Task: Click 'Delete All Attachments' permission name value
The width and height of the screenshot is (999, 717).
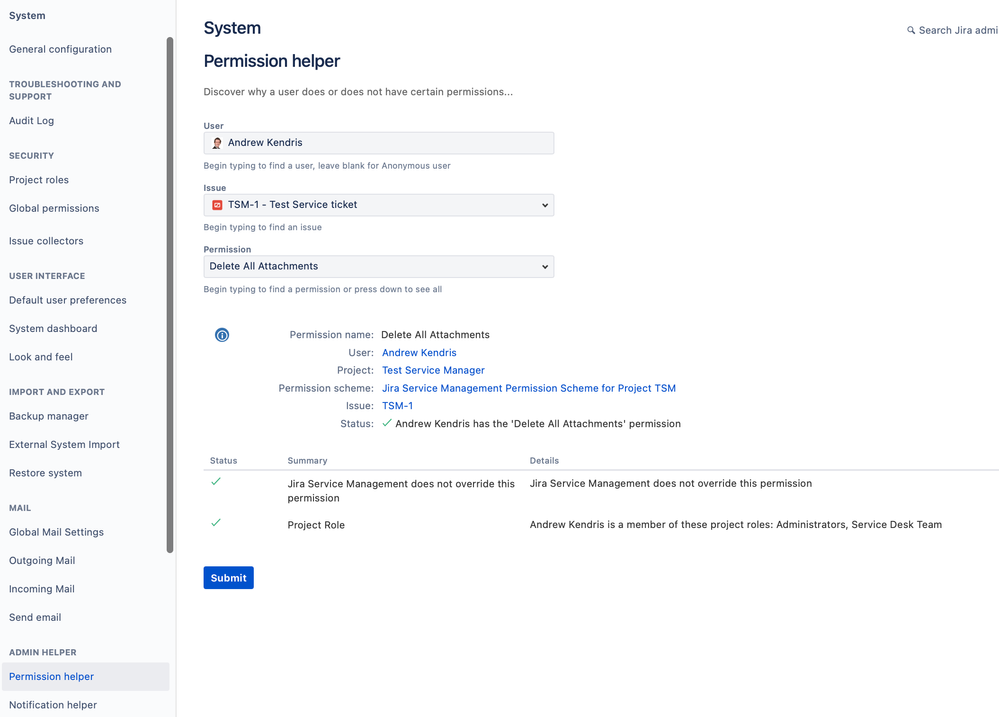Action: pos(435,335)
